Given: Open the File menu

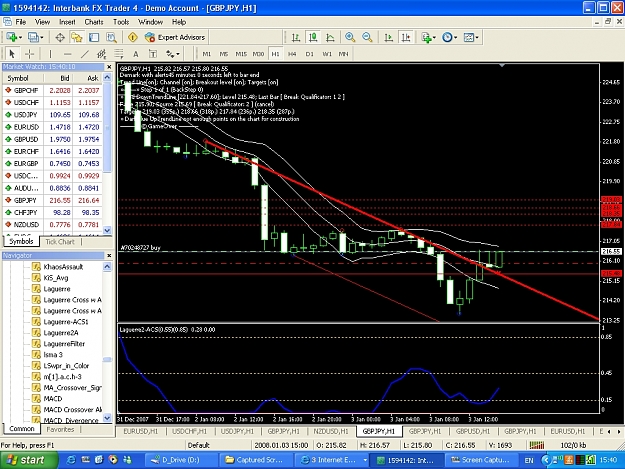Looking at the screenshot, I should coord(20,22).
